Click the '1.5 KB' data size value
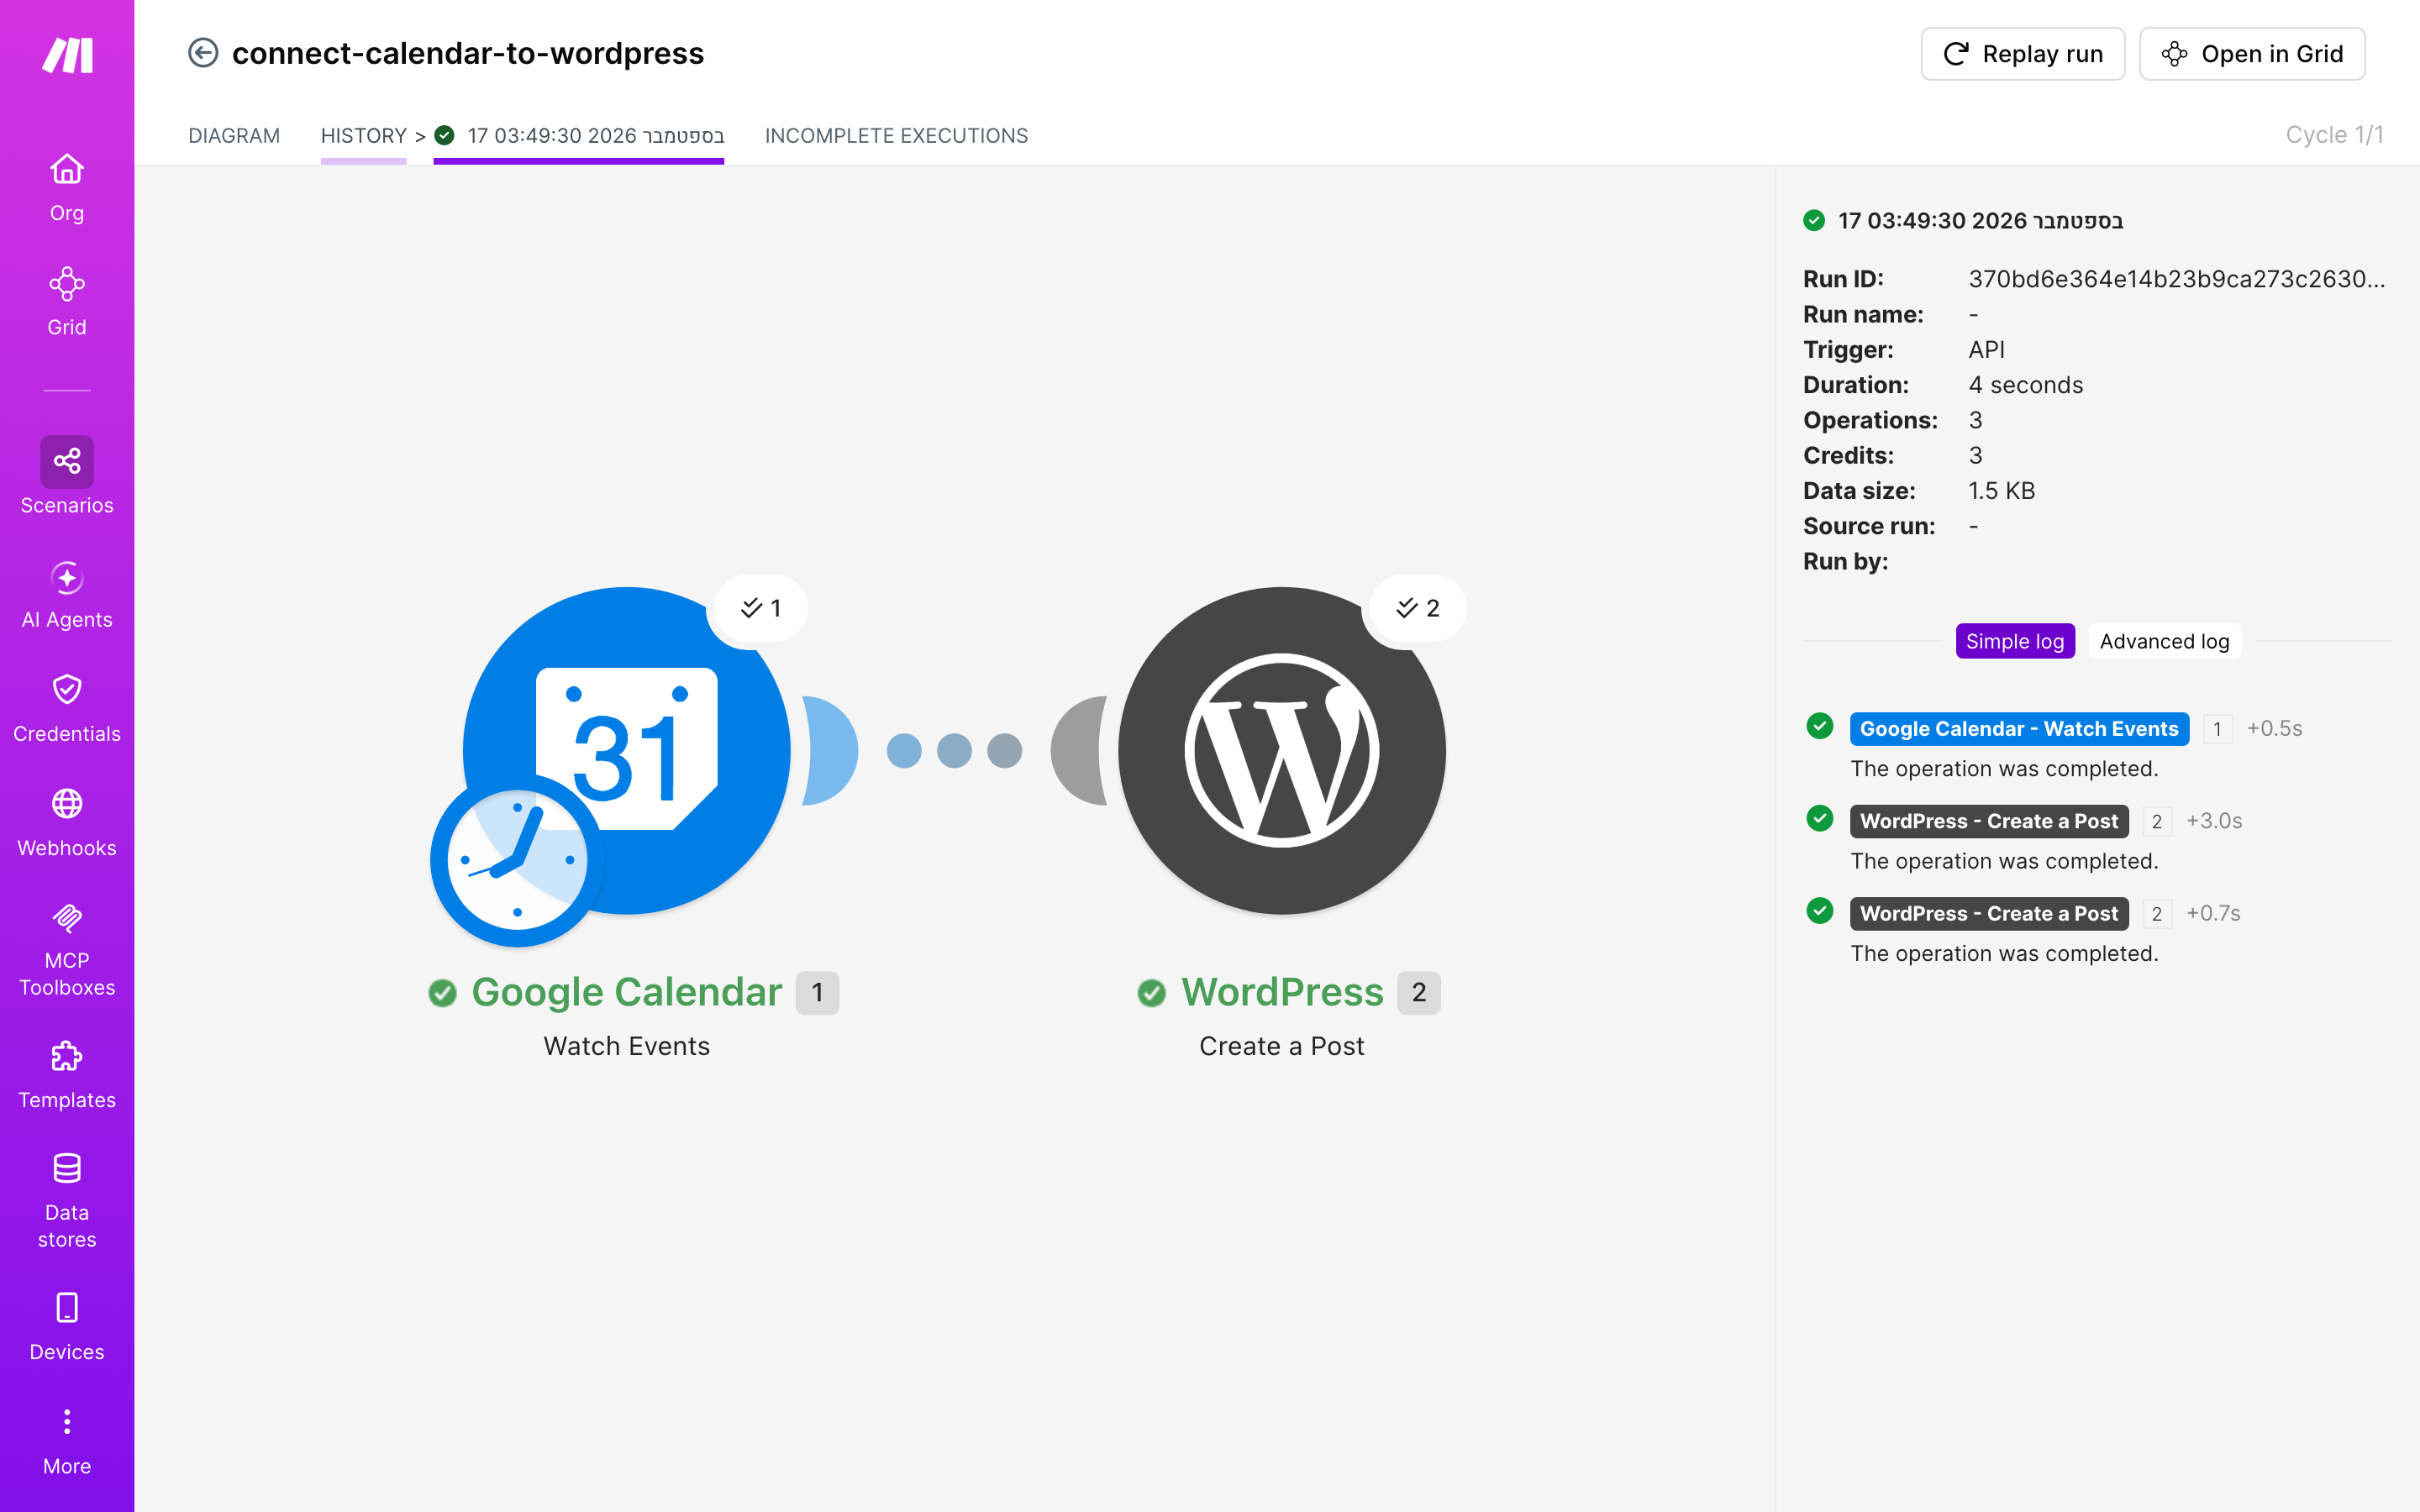The width and height of the screenshot is (2420, 1512). click(x=2001, y=491)
